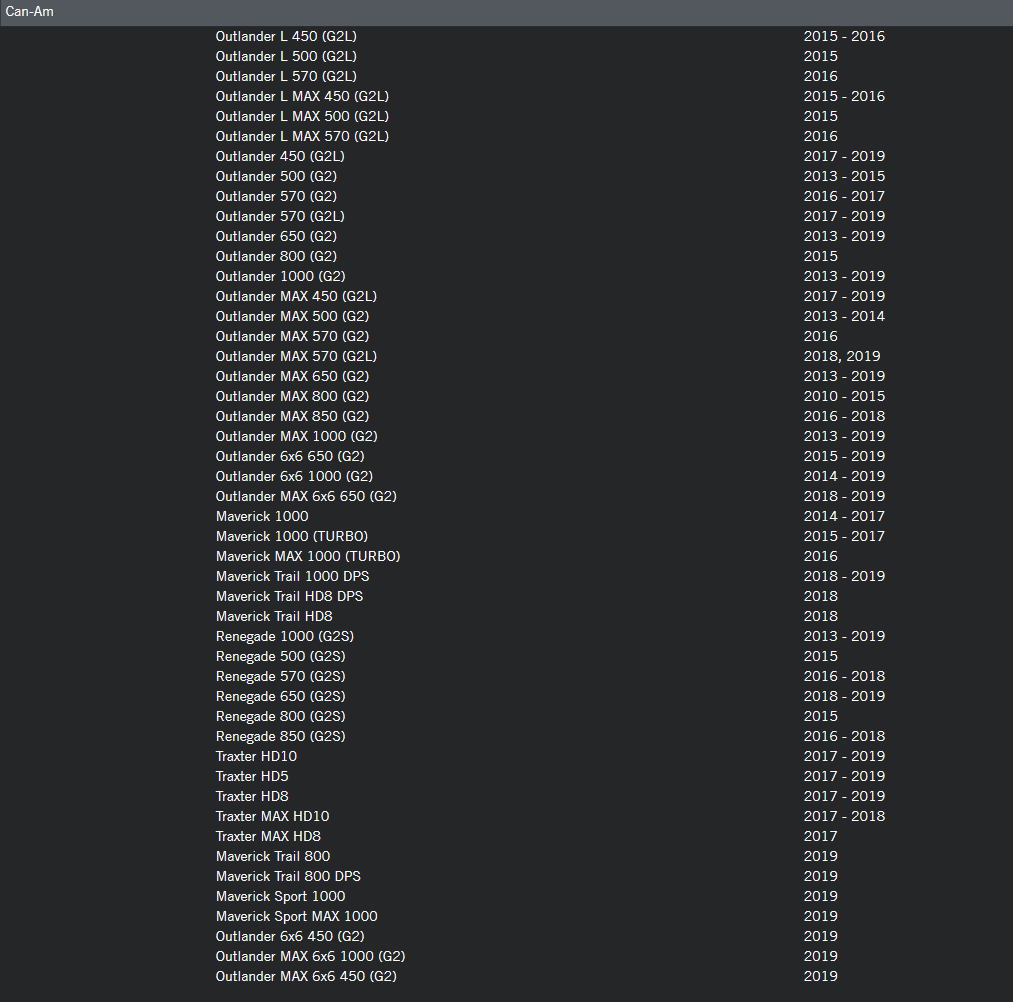Click Outlander 1000 (G2) model name
Image resolution: width=1013 pixels, height=1002 pixels.
click(x=281, y=277)
